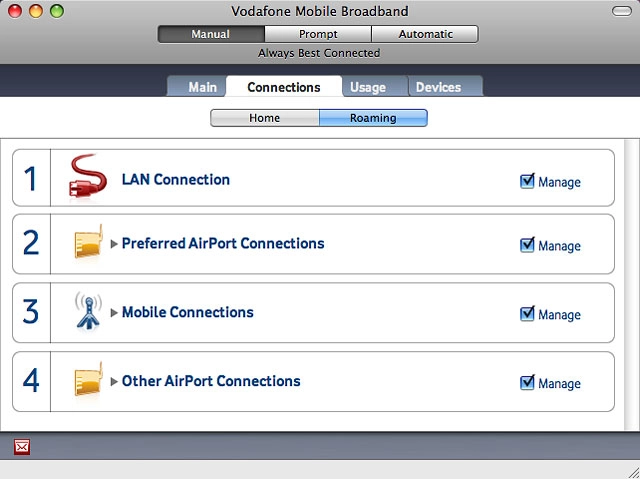
Task: Click the red envelope icon in status bar
Action: (x=22, y=447)
